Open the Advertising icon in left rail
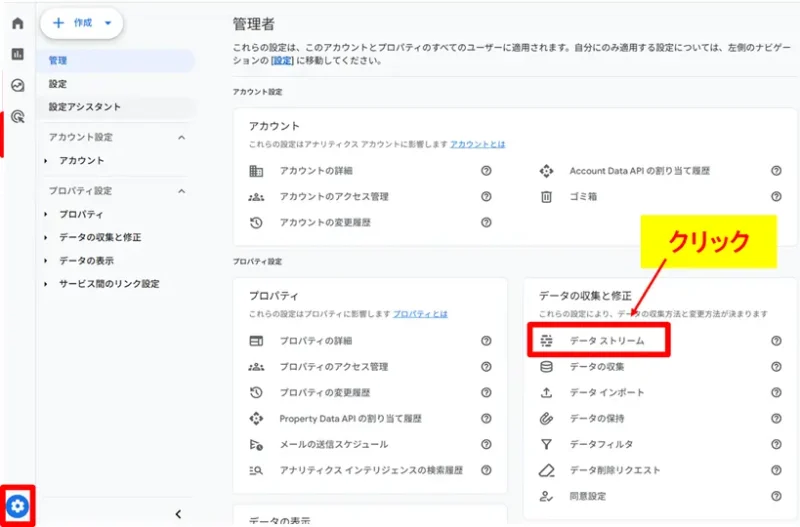 tap(18, 117)
